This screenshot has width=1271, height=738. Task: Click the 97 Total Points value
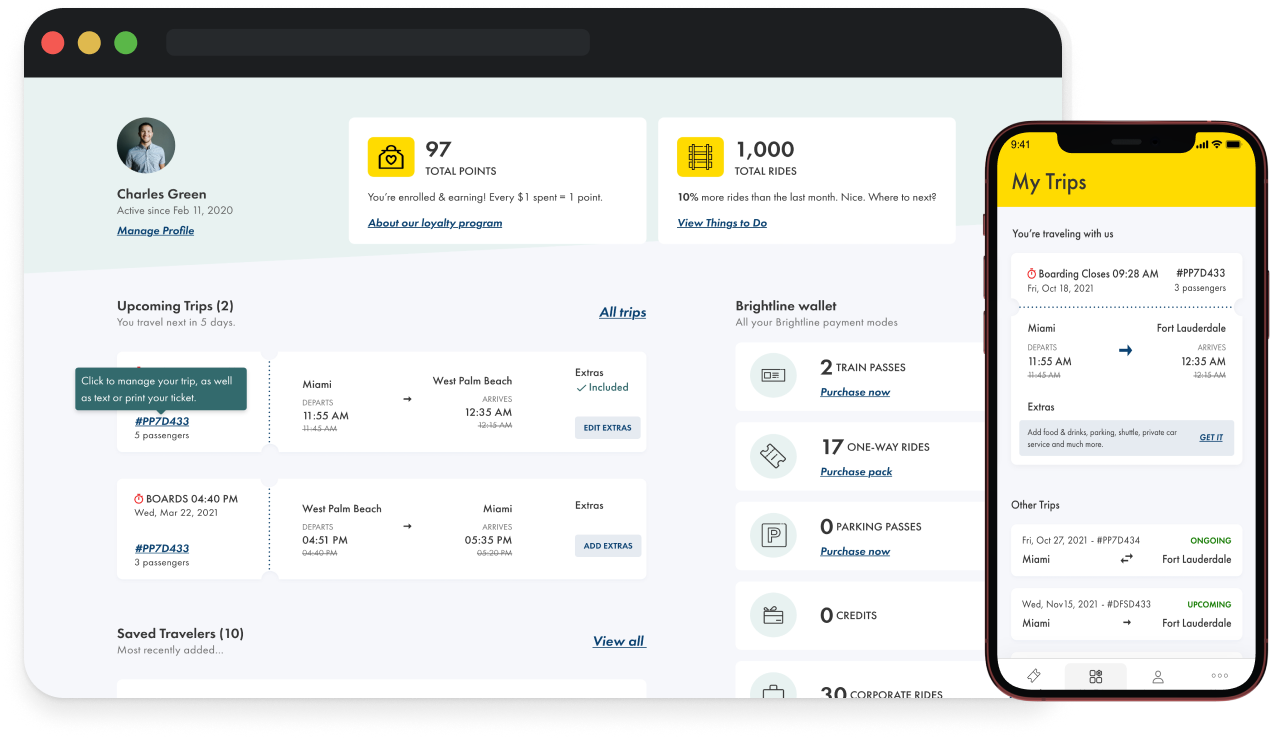[x=439, y=149]
